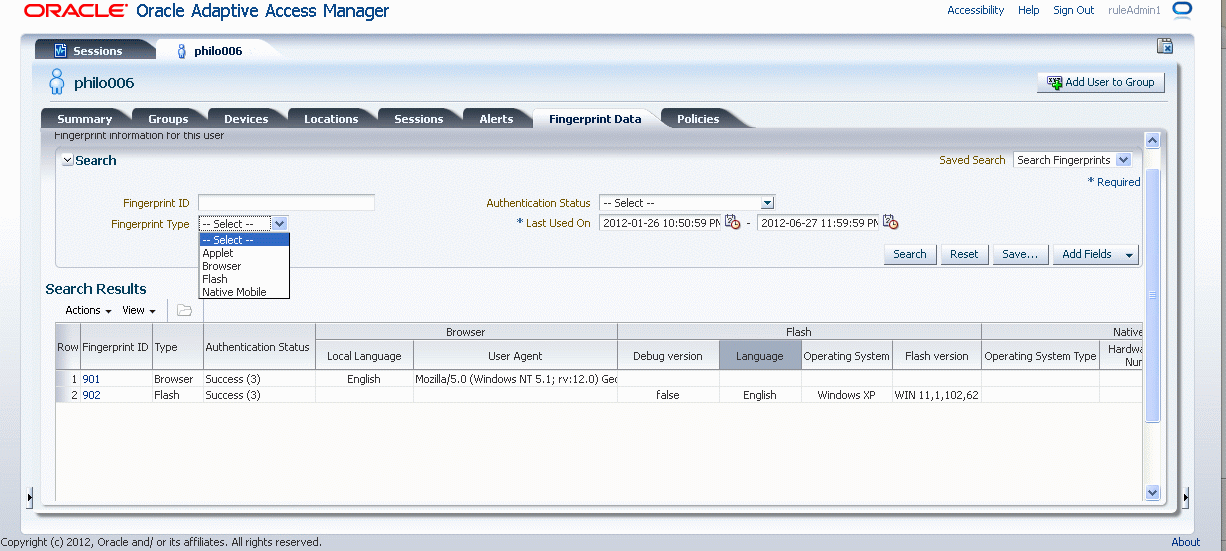Click the Fingerprint ID input field

click(286, 203)
